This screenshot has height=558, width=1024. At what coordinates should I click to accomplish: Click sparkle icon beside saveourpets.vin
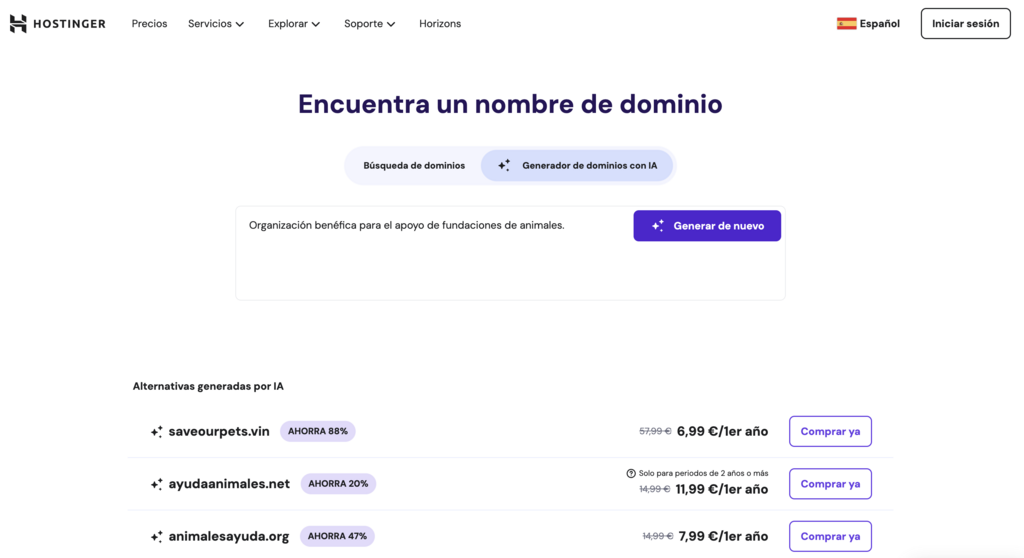[x=156, y=432]
